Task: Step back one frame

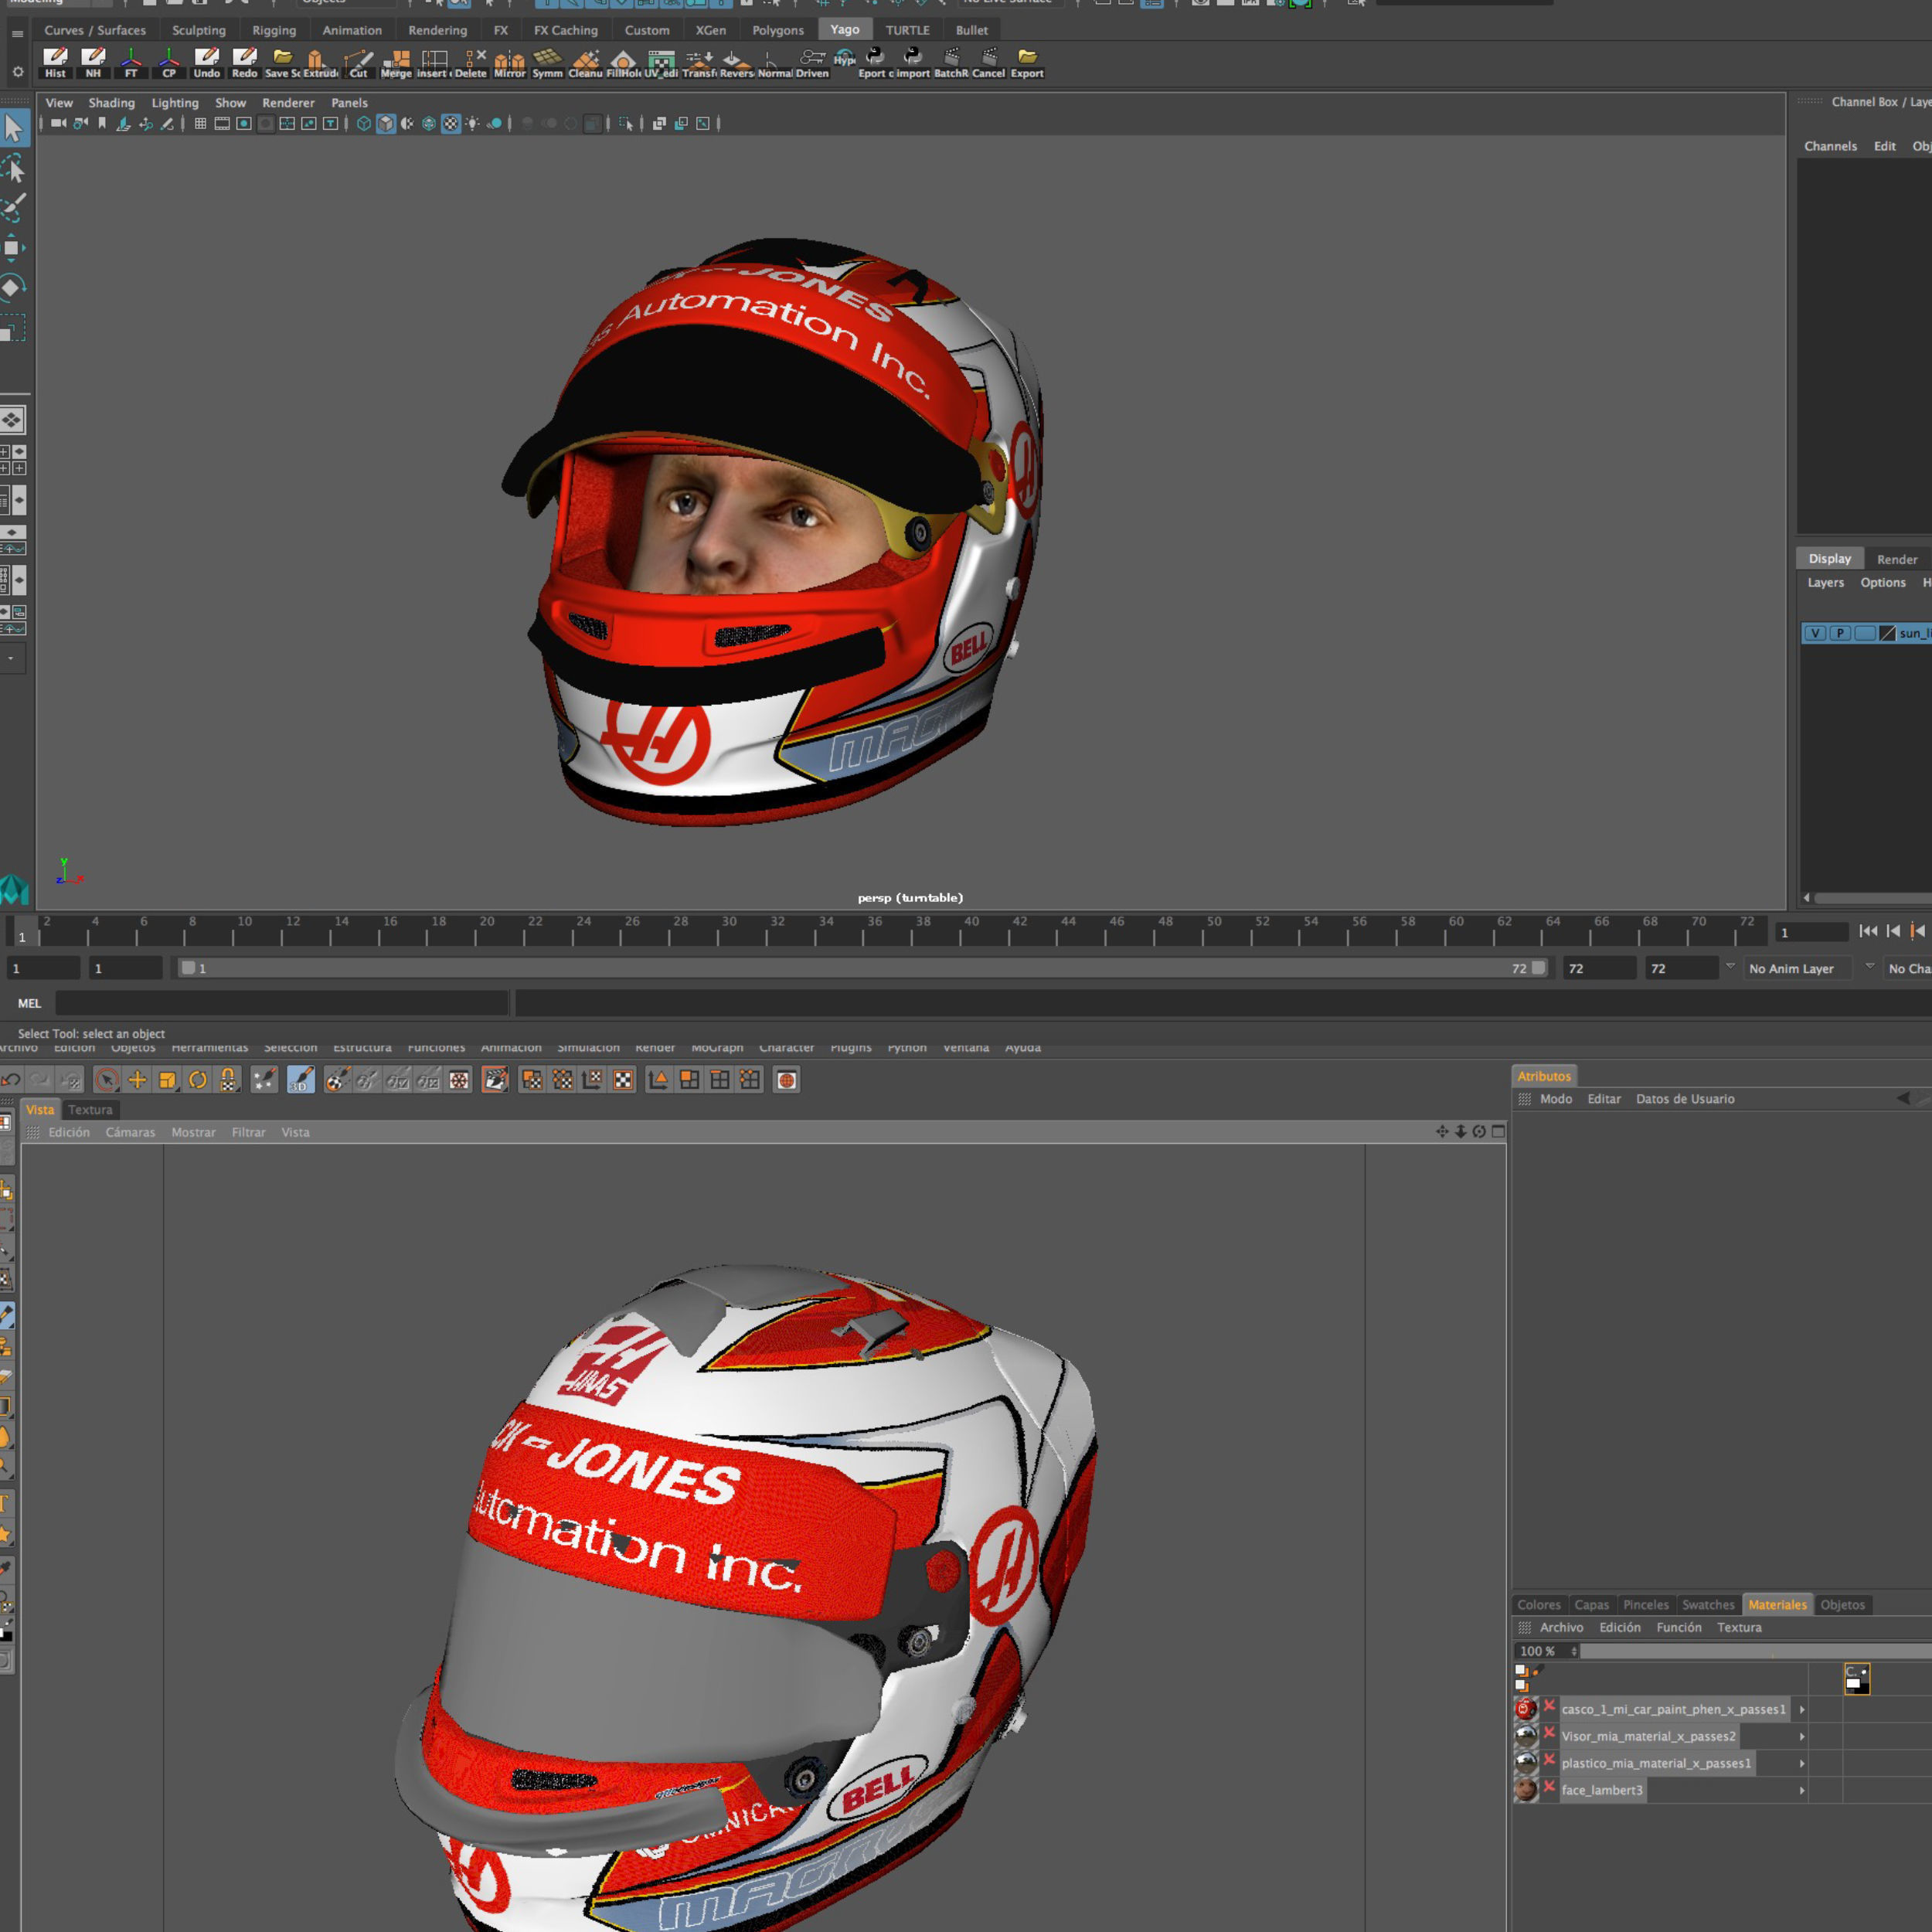Action: pos(1893,931)
